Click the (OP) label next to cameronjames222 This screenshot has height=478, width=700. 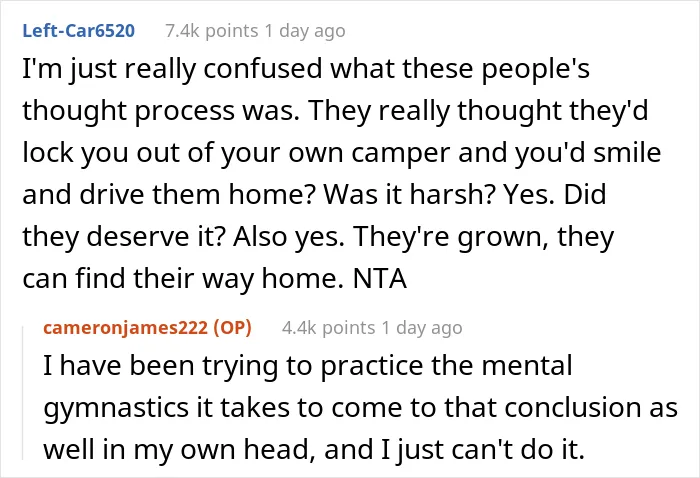tap(233, 328)
